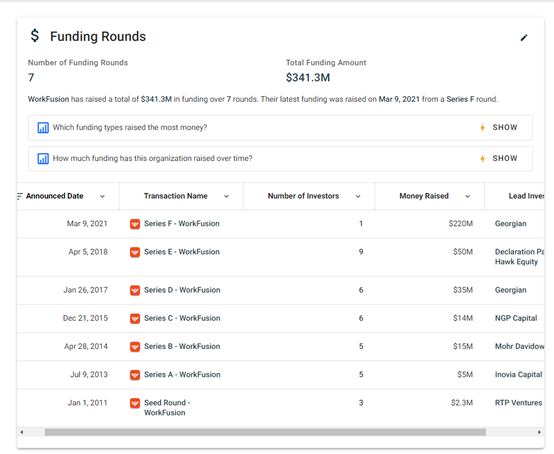554x454 pixels.
Task: Click the Transaction Name column header
Action: click(176, 196)
